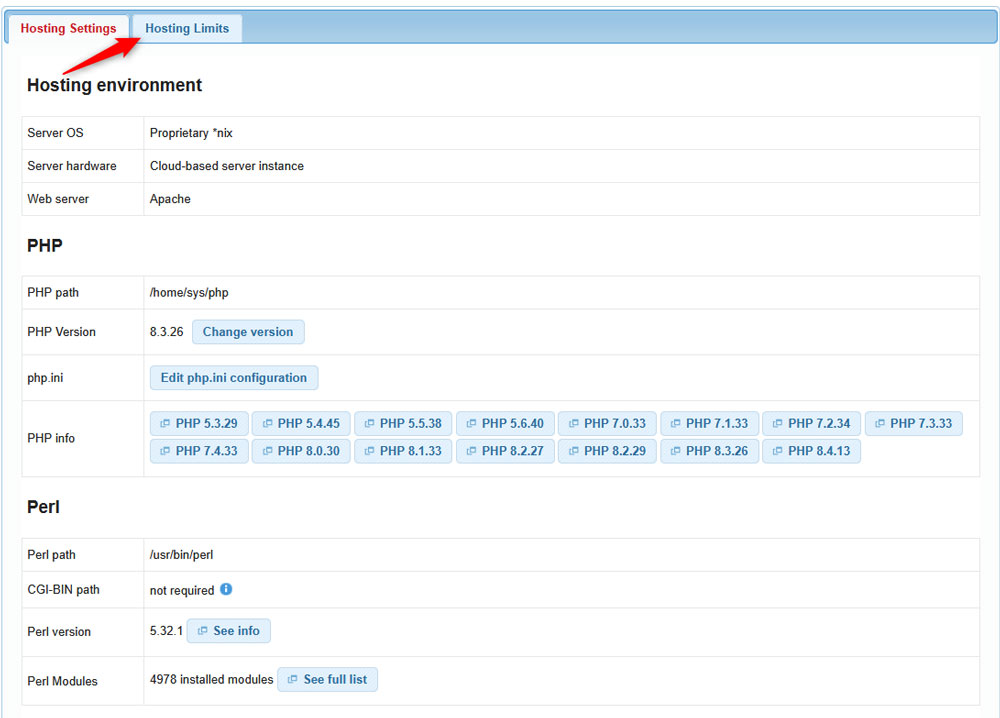Open the PHP 8.2.29 info page
1000x718 pixels.
coord(607,450)
